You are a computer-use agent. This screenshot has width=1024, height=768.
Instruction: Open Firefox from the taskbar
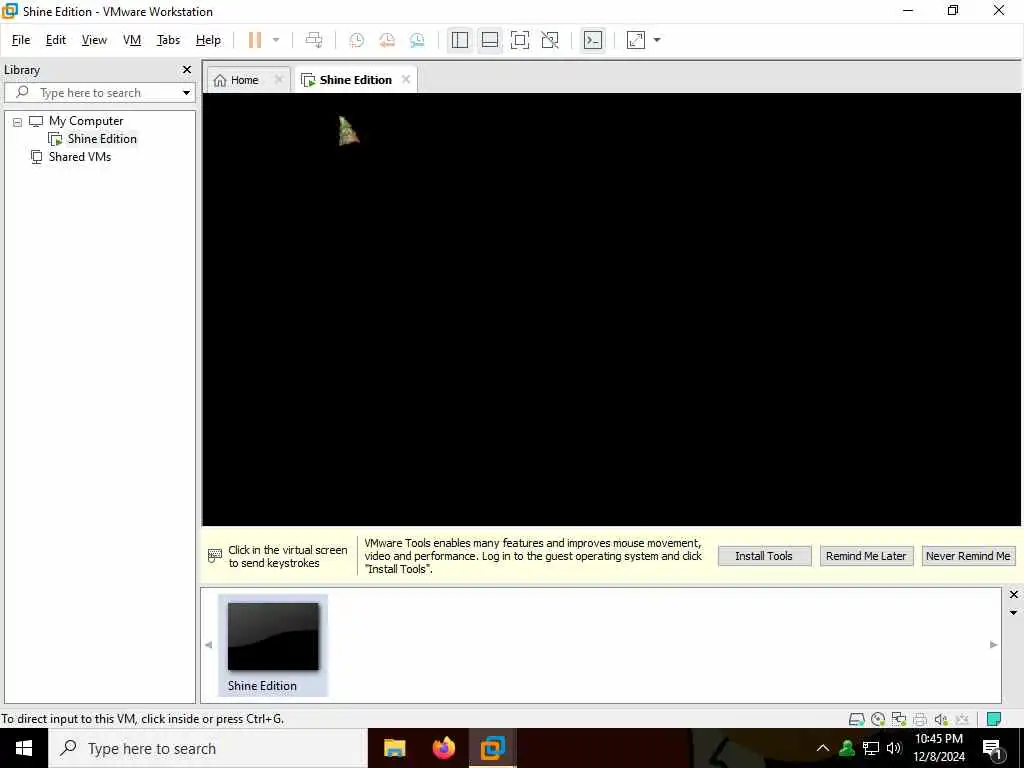click(444, 748)
